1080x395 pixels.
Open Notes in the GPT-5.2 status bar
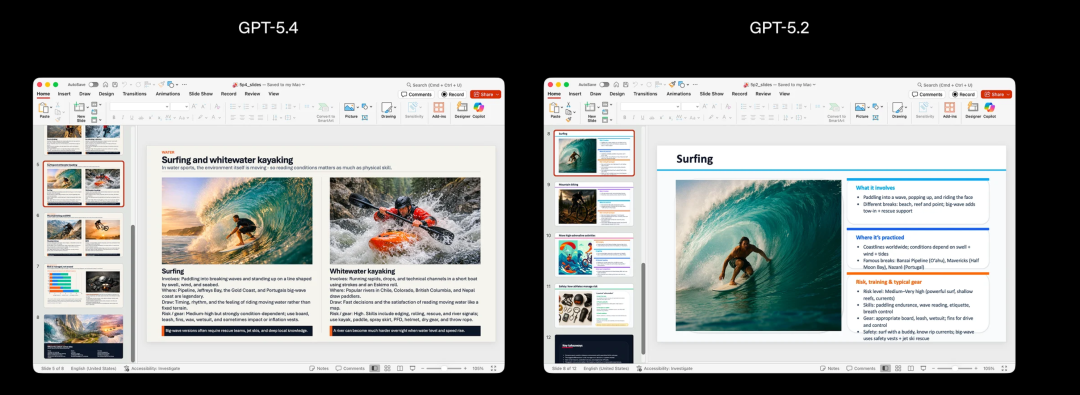pos(829,368)
